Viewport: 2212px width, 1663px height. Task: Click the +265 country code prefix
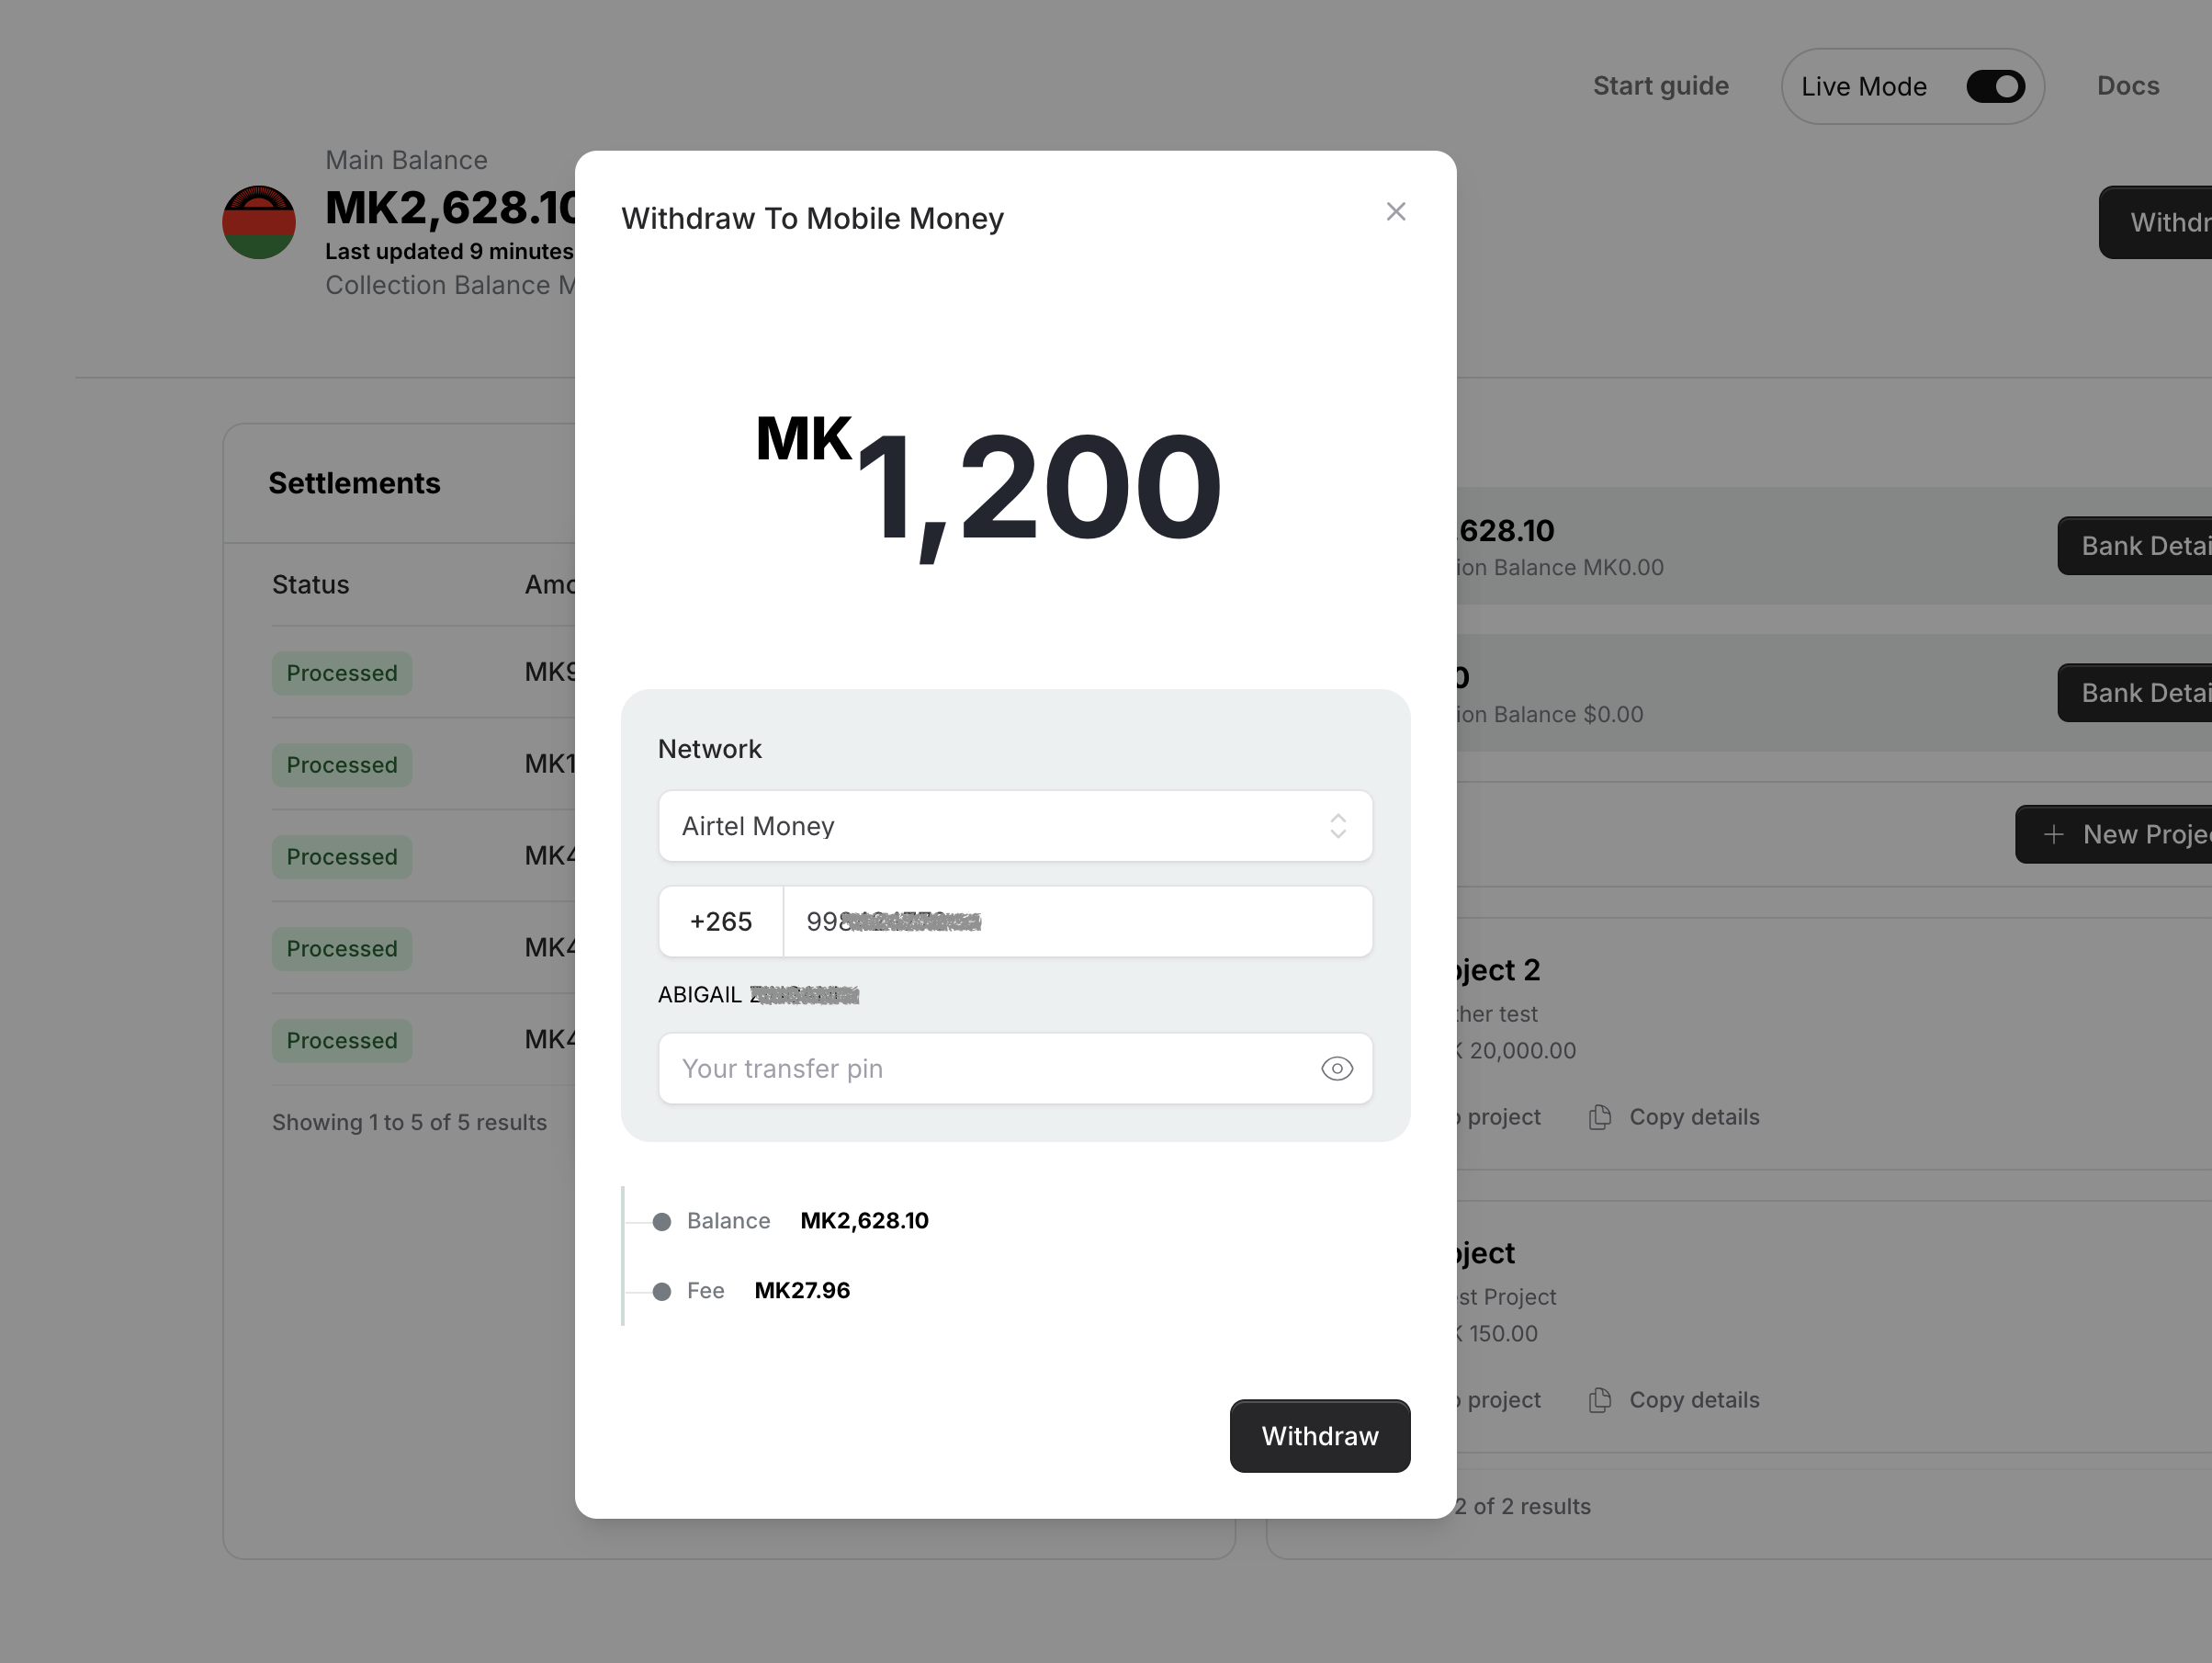click(x=720, y=921)
